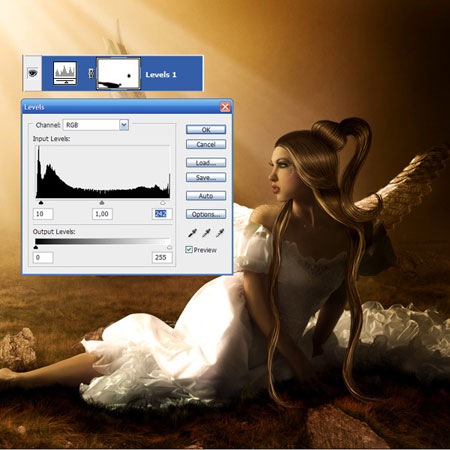Select the Levels adjustment histogram thumbnail
450x450 pixels.
click(65, 73)
